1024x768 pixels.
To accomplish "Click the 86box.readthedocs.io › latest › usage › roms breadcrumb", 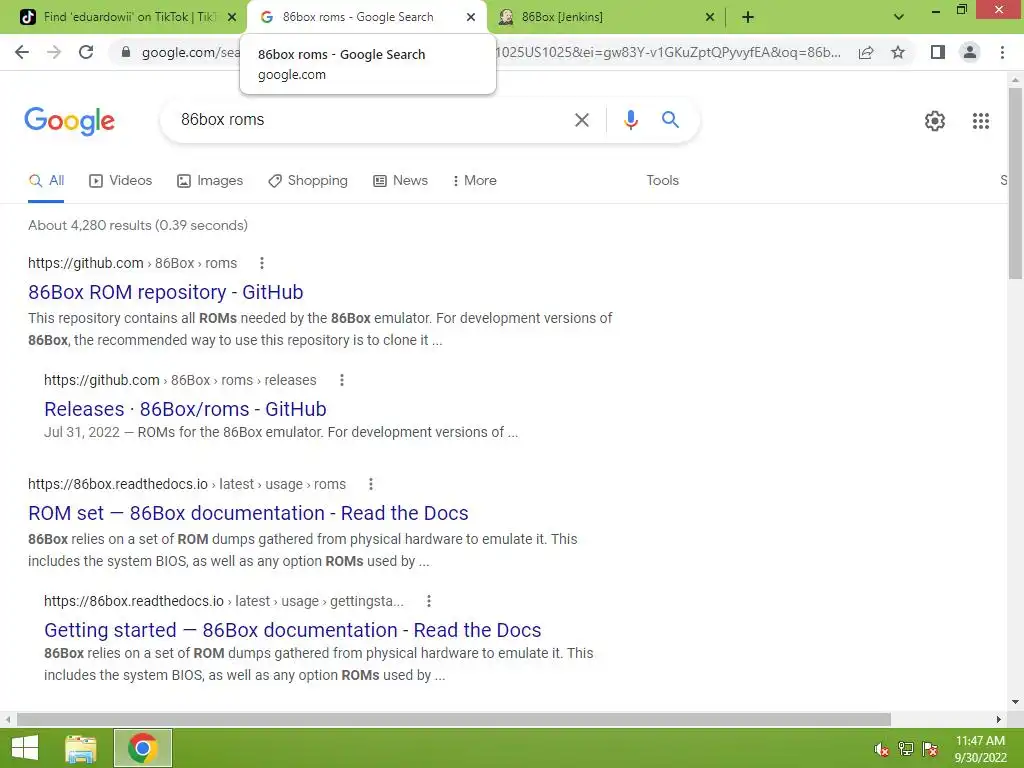I will [187, 484].
